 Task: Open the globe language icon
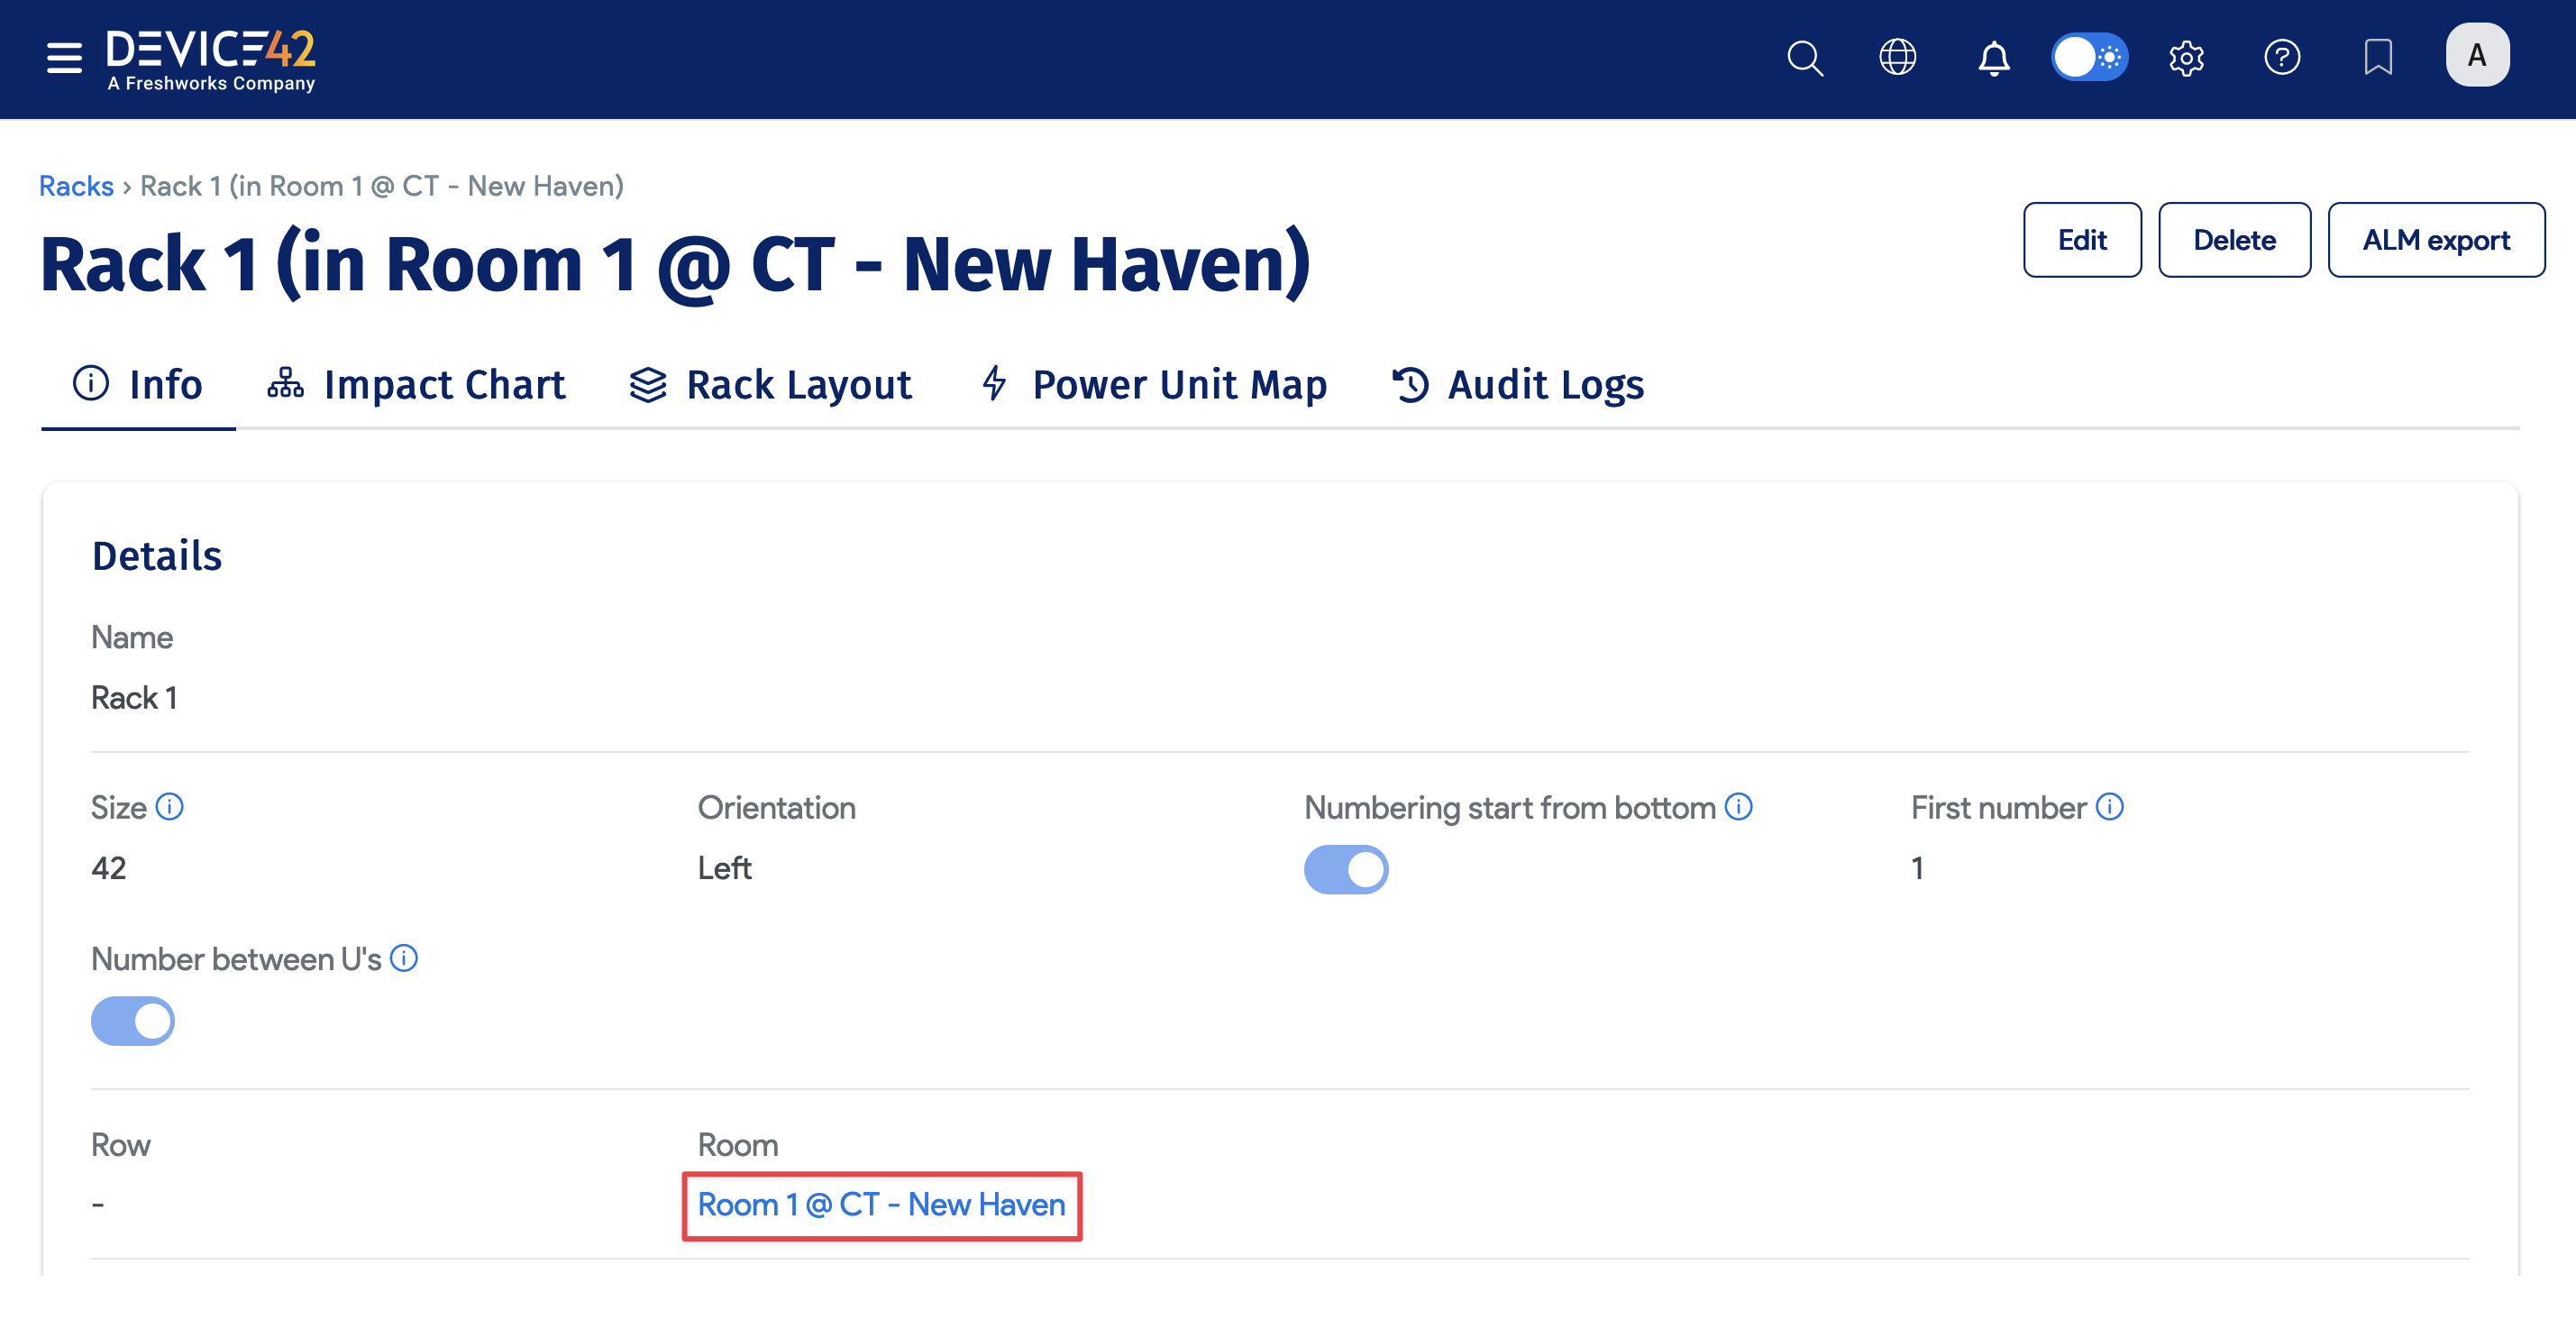click(x=1897, y=58)
